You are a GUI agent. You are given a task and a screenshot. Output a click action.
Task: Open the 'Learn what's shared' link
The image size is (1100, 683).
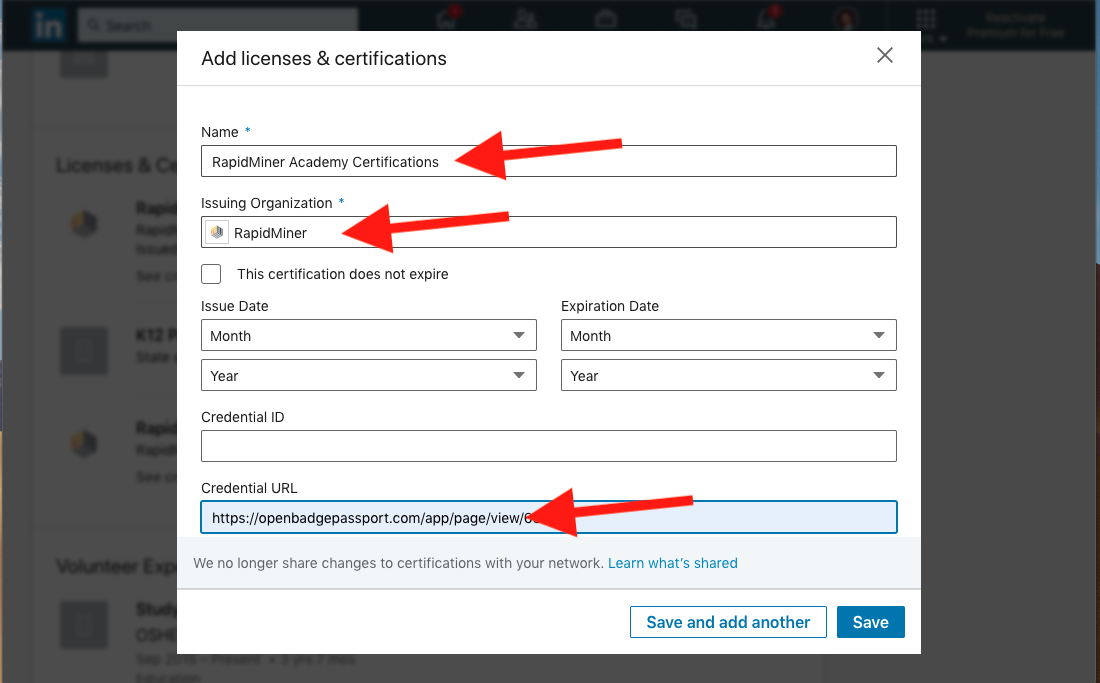(x=673, y=563)
